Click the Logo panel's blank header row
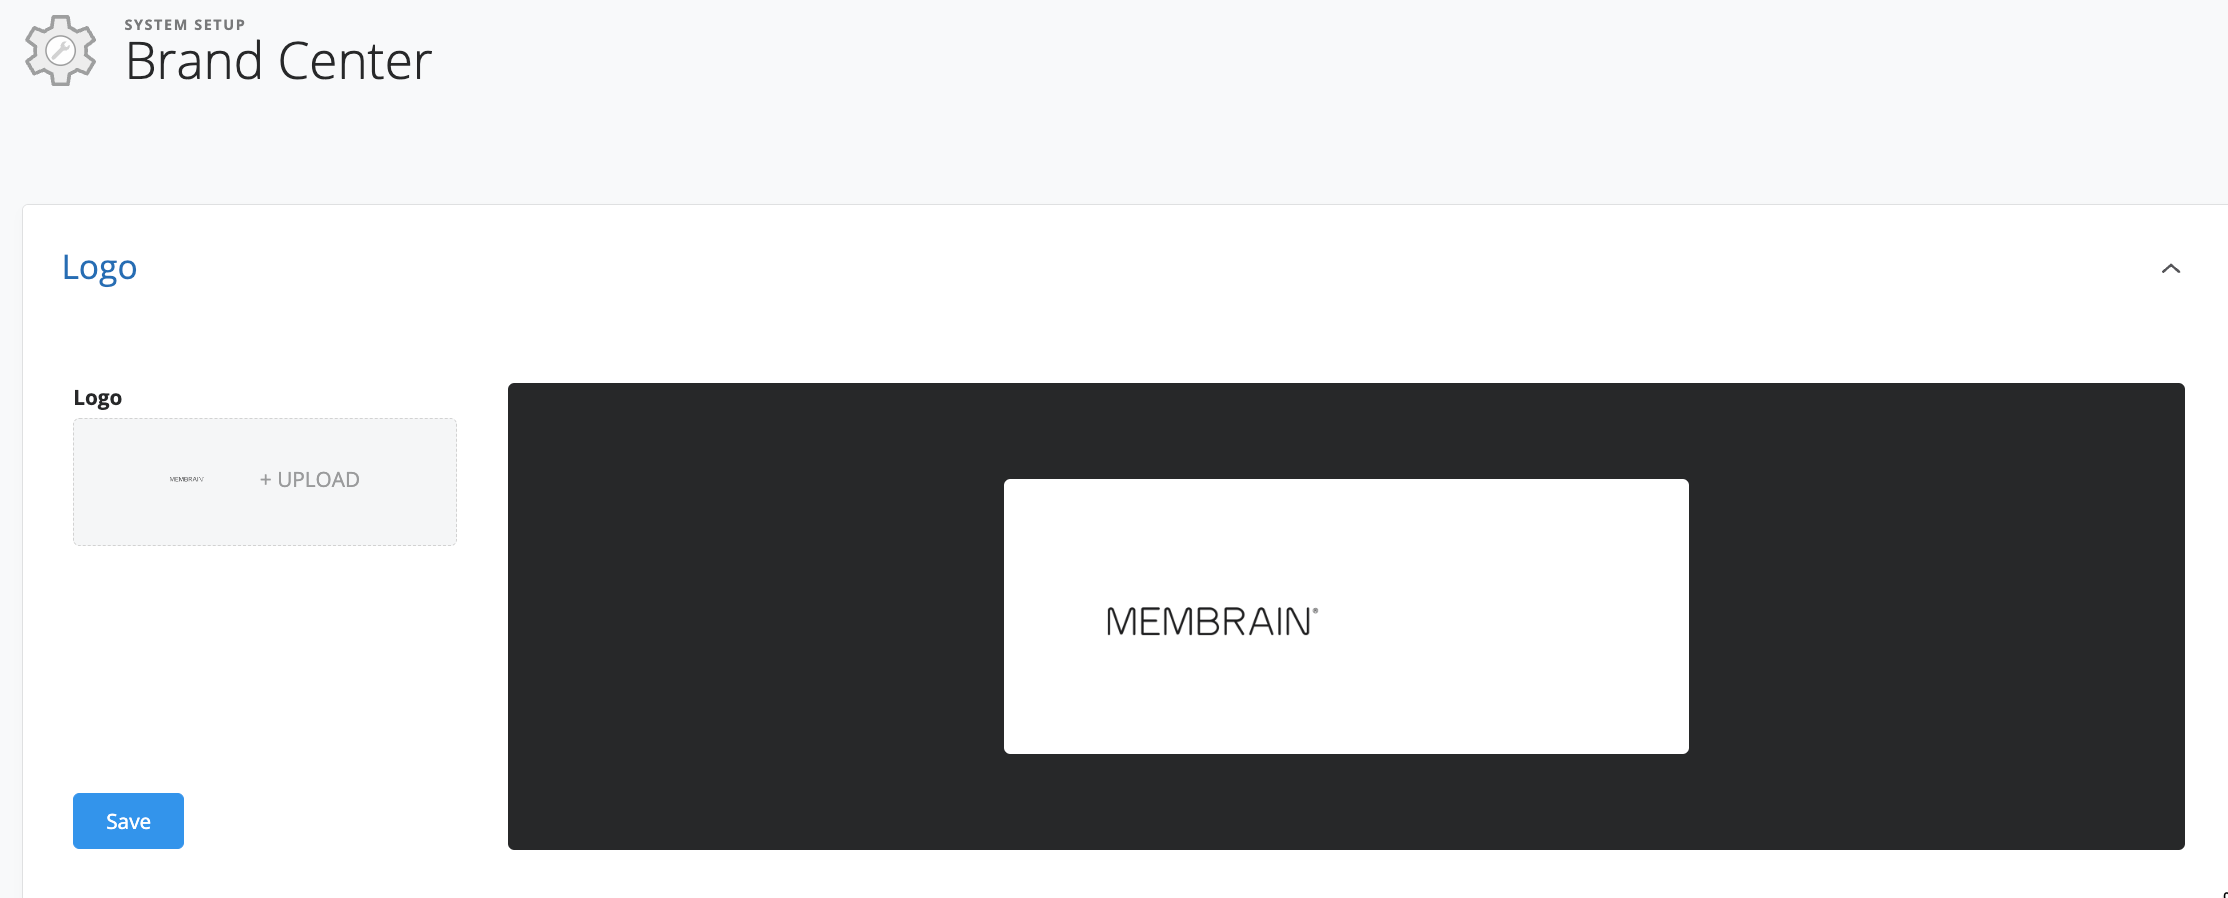 click(1100, 268)
